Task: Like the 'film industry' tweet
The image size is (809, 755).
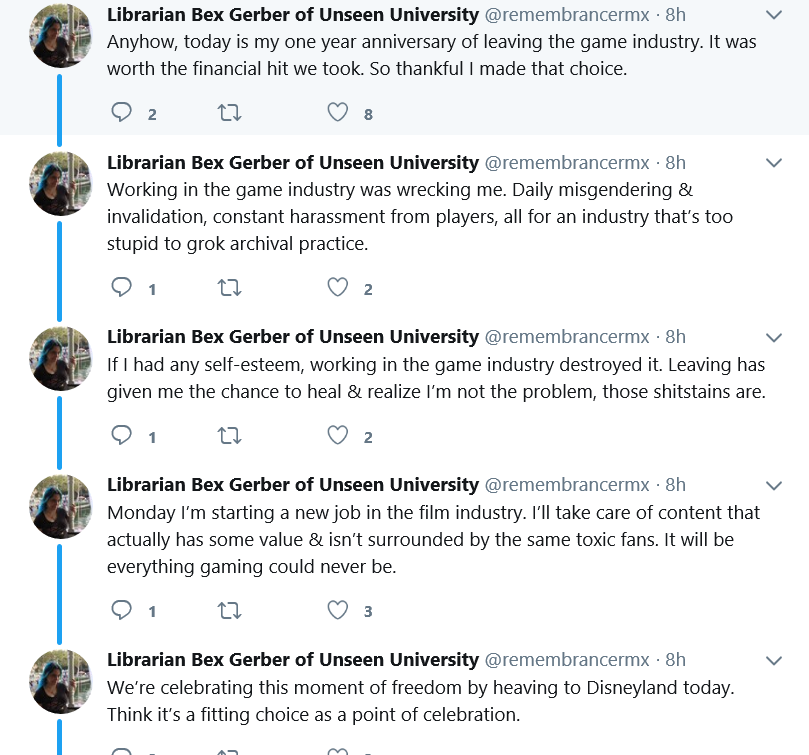Action: pos(338,609)
